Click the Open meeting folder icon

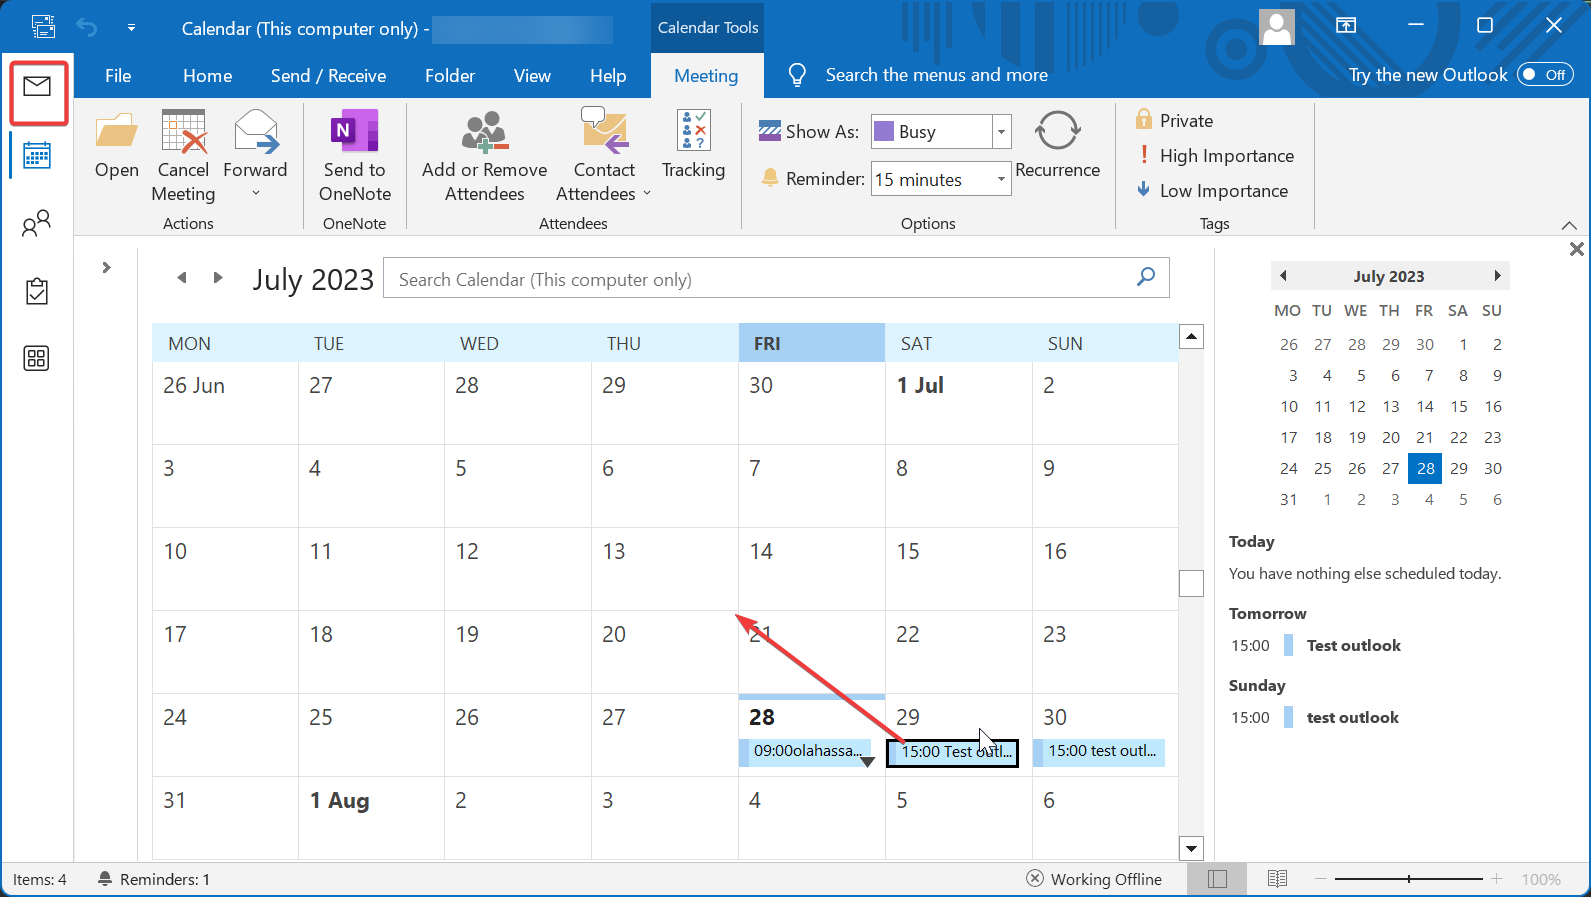tap(117, 132)
